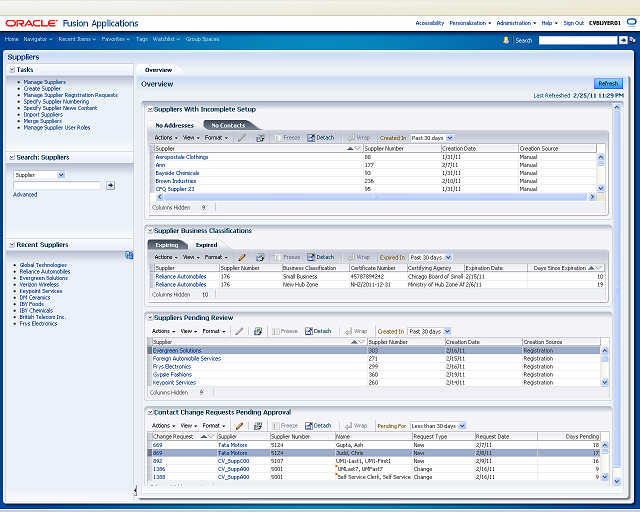Open the Create Supplier task link
This screenshot has height=512, width=640.
tap(42, 89)
